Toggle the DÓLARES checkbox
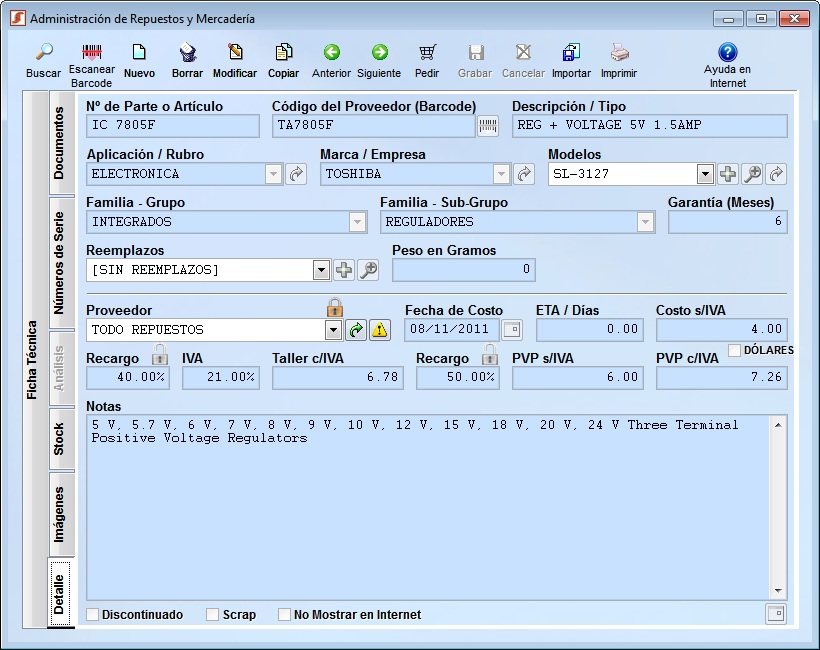Image resolution: width=820 pixels, height=650 pixels. click(734, 350)
